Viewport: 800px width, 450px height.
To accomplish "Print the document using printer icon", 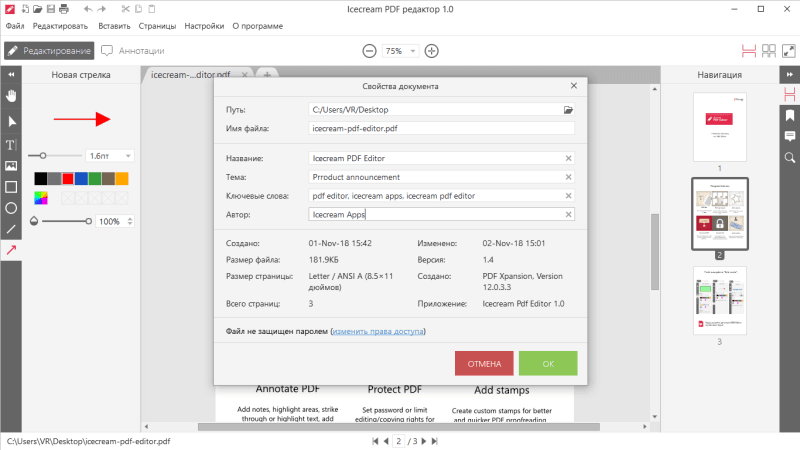I will point(64,9).
